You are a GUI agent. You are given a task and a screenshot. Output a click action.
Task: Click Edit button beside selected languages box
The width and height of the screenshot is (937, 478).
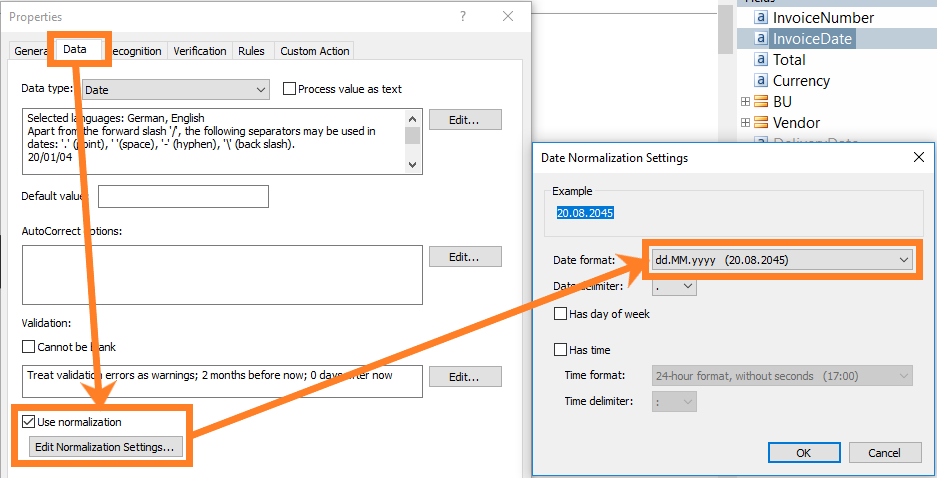(465, 120)
